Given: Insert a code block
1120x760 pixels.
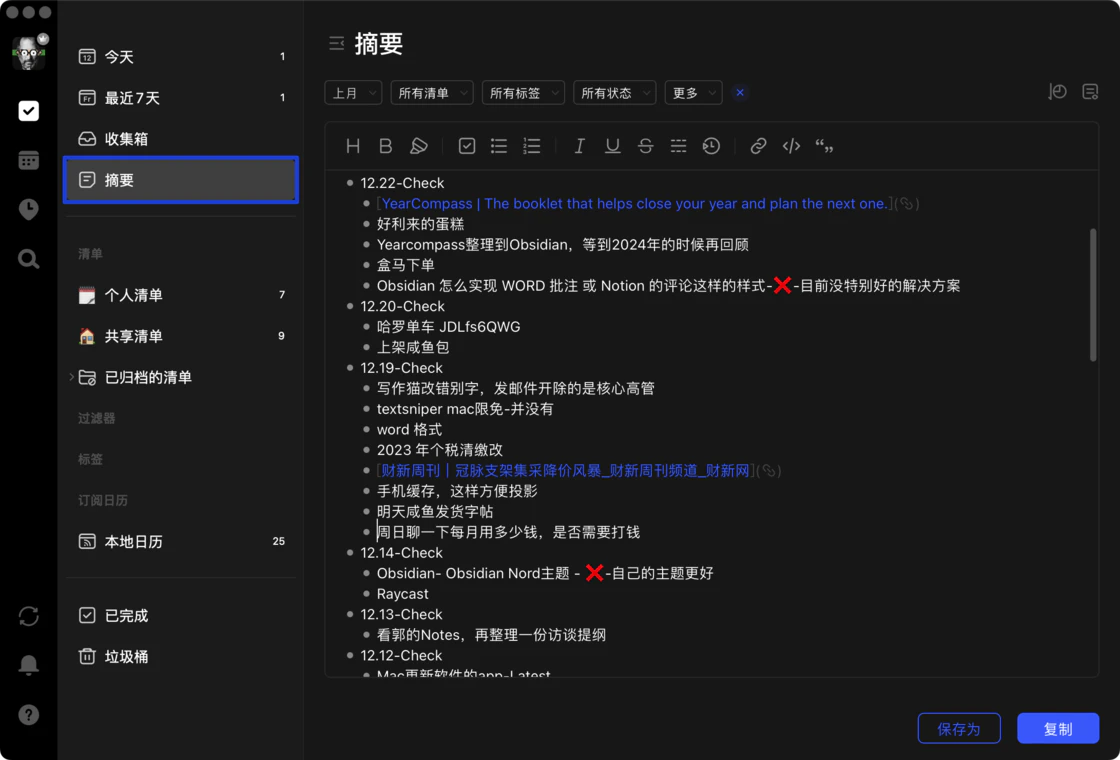Looking at the screenshot, I should coord(791,146).
